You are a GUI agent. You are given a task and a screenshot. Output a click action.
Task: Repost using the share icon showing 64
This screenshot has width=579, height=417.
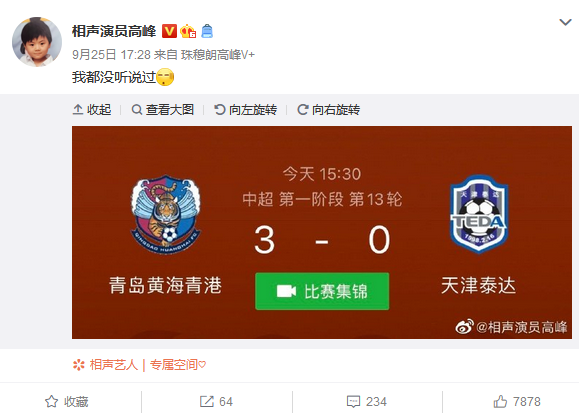(x=216, y=401)
